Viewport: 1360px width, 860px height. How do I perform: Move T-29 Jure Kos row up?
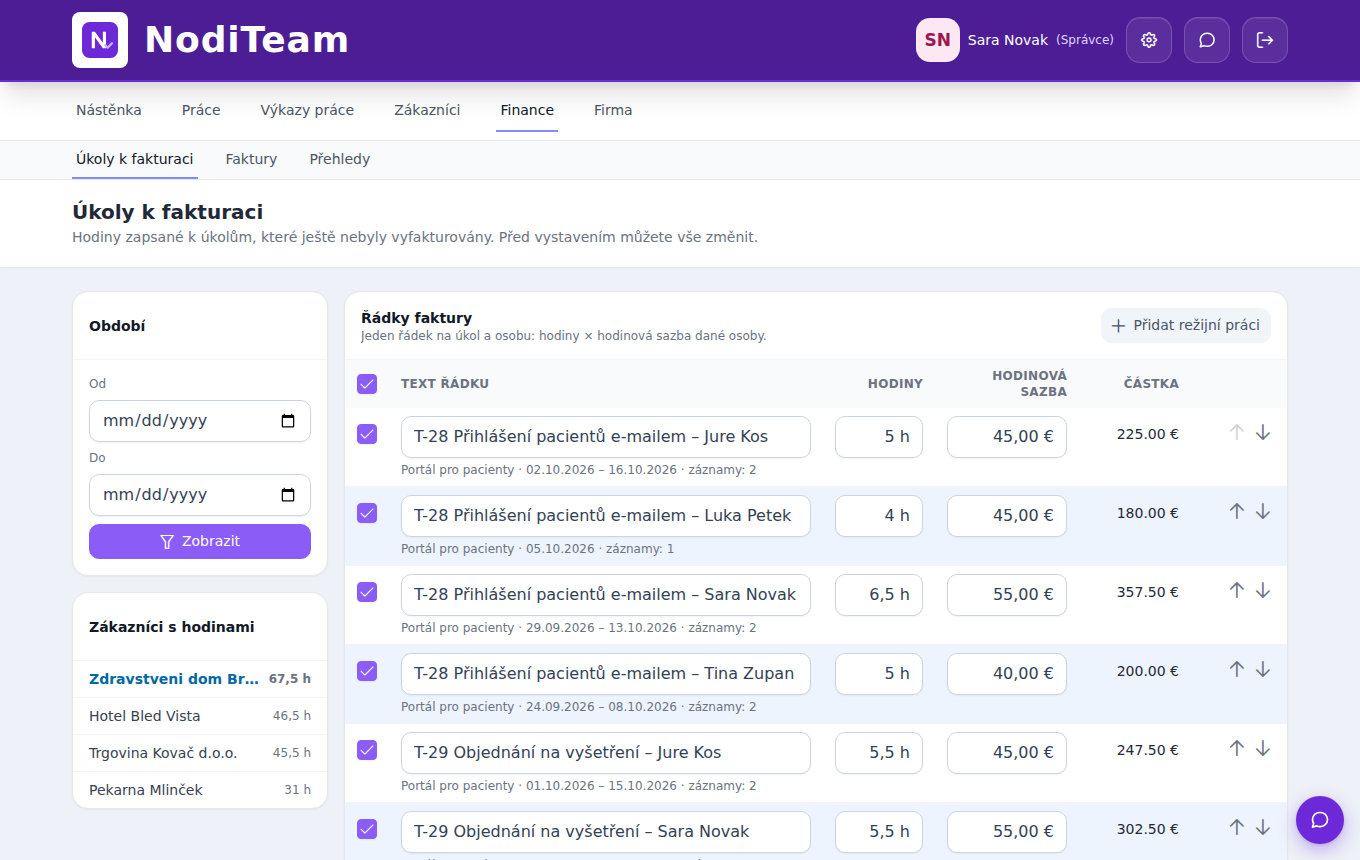1237,748
